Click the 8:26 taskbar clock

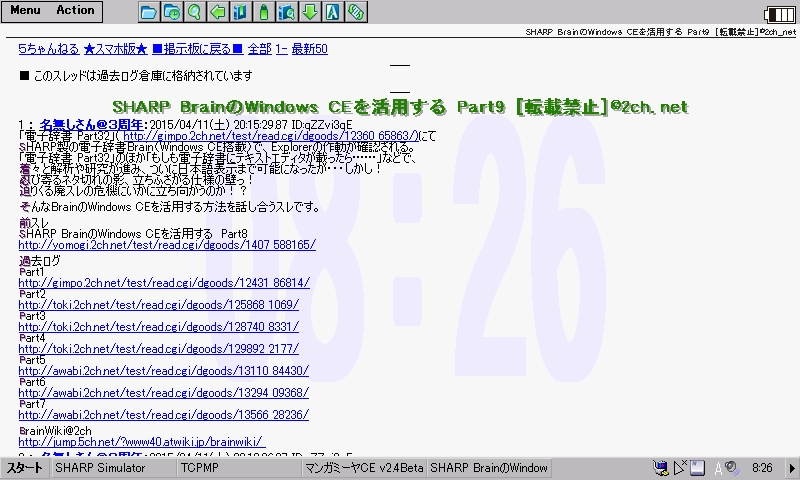762,468
